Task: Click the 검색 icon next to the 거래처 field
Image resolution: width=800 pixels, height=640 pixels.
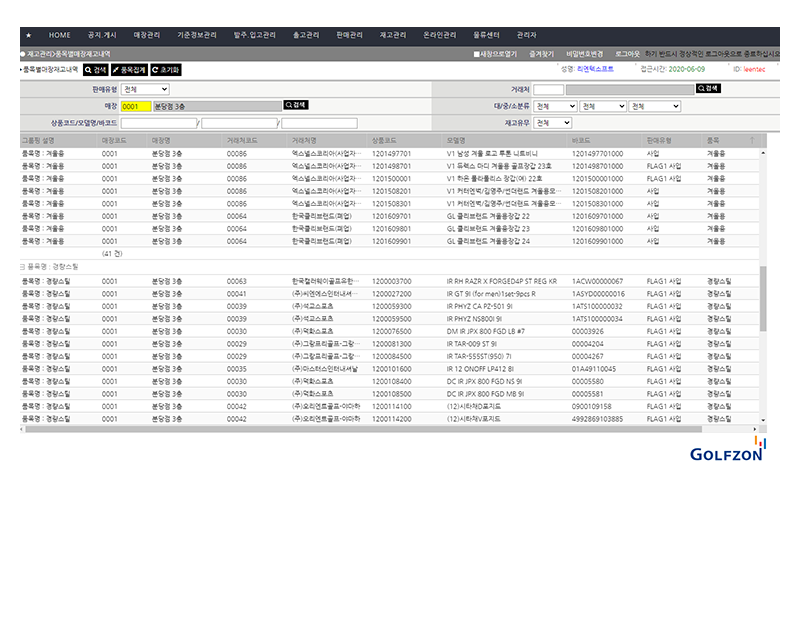Action: click(708, 88)
